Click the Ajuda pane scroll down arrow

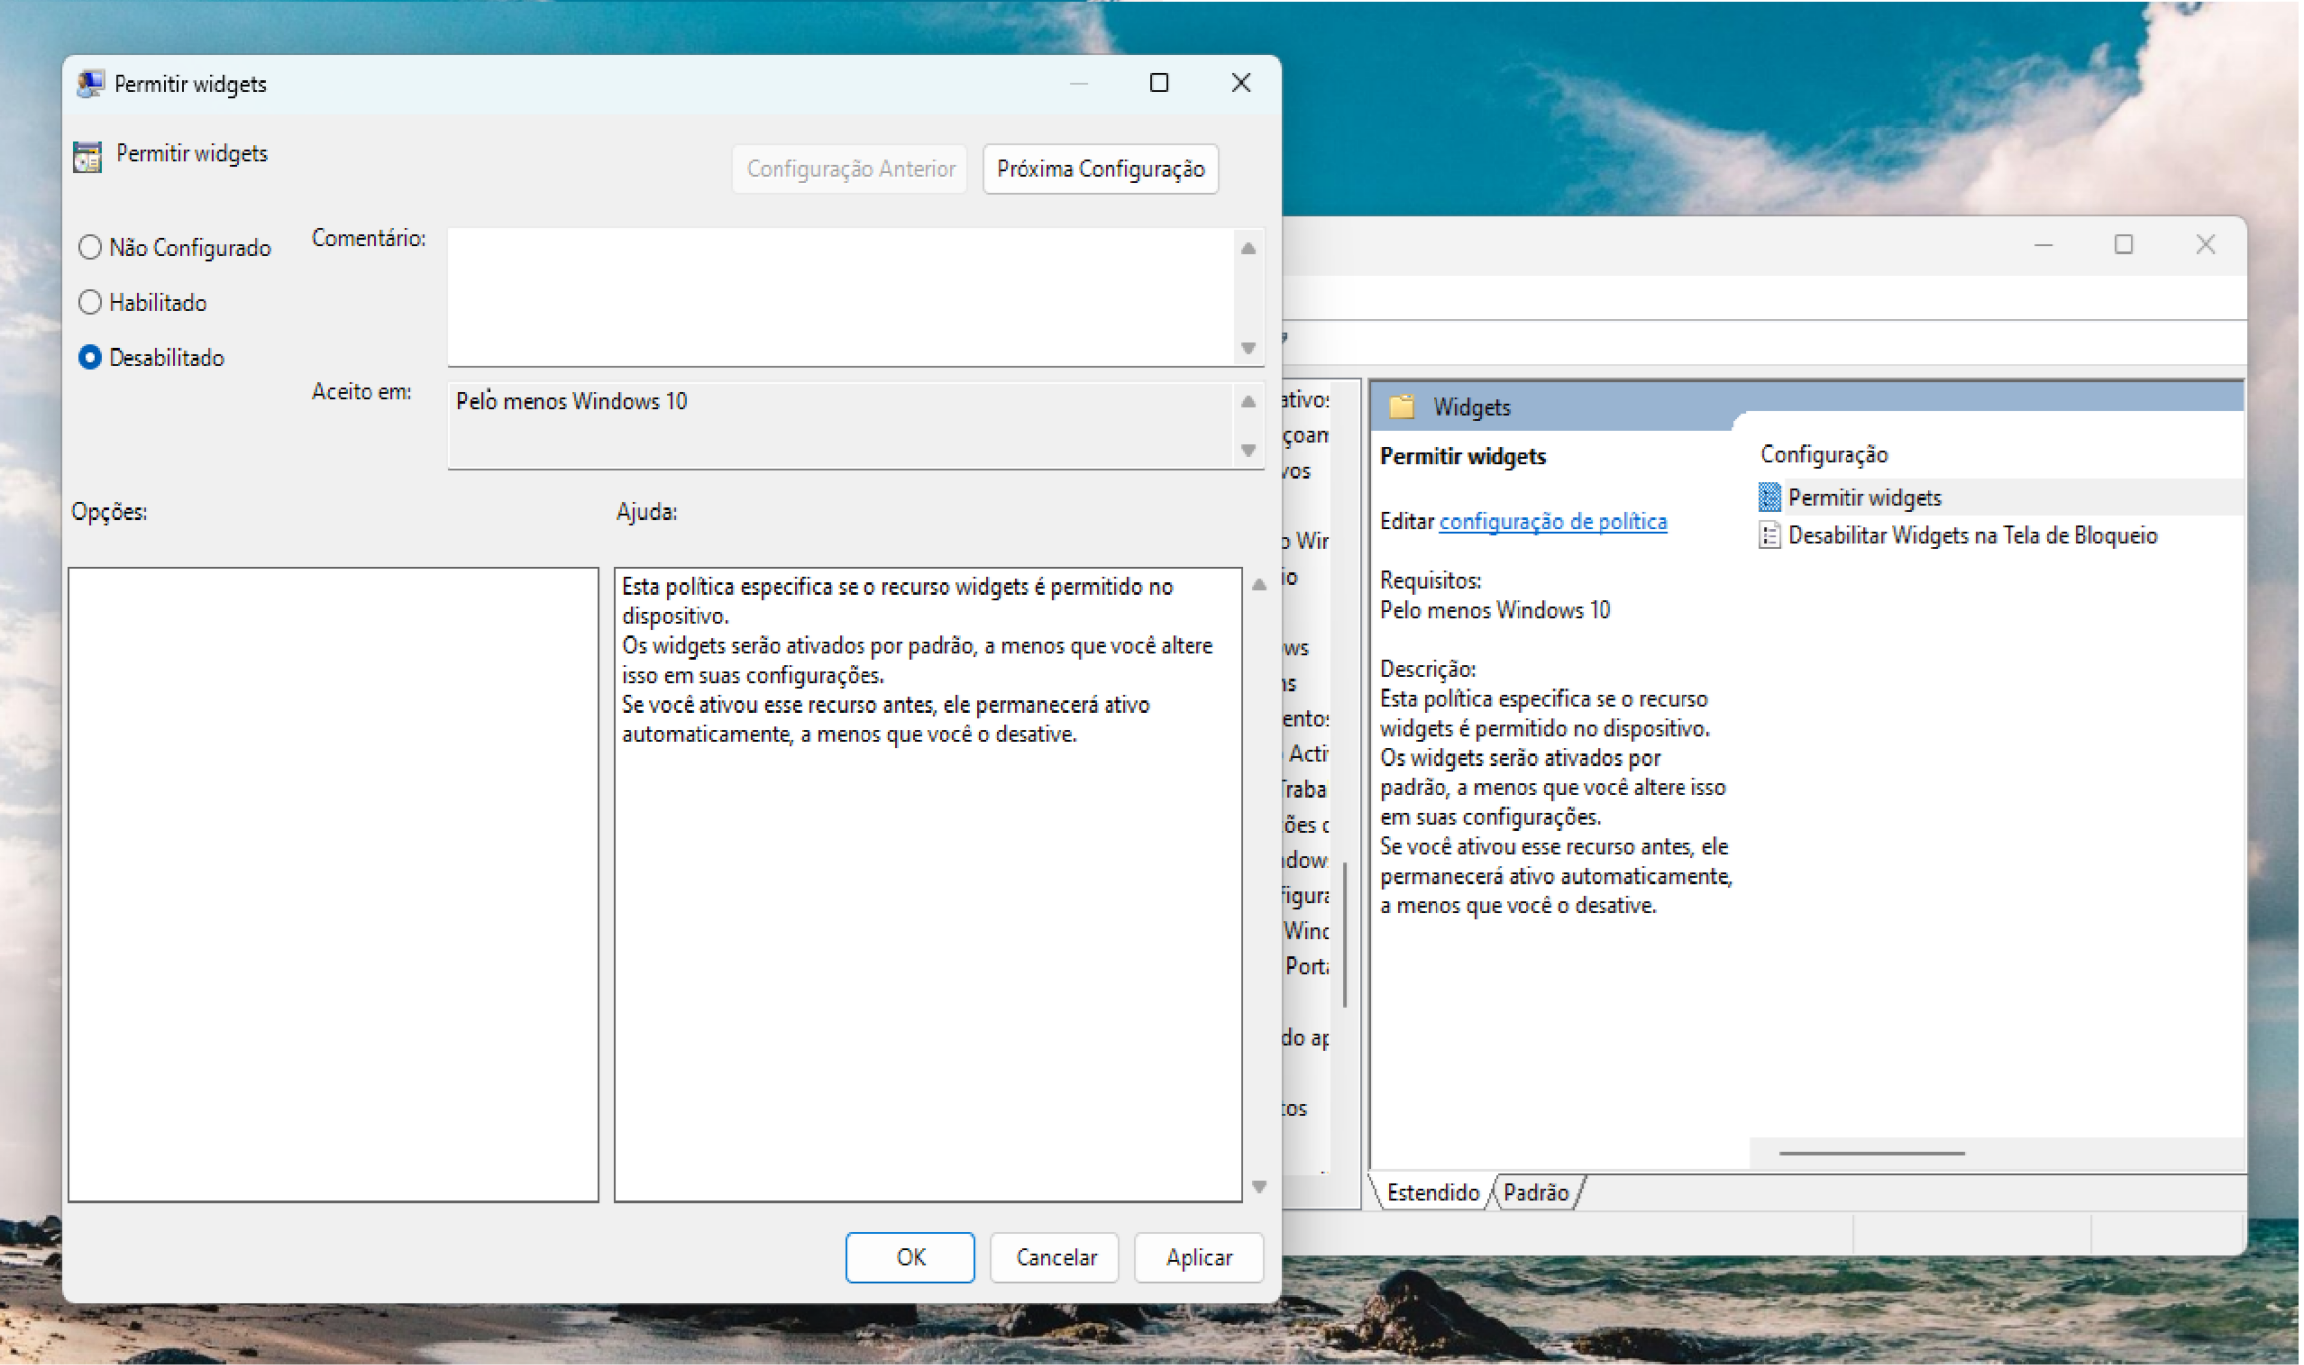click(1259, 1187)
